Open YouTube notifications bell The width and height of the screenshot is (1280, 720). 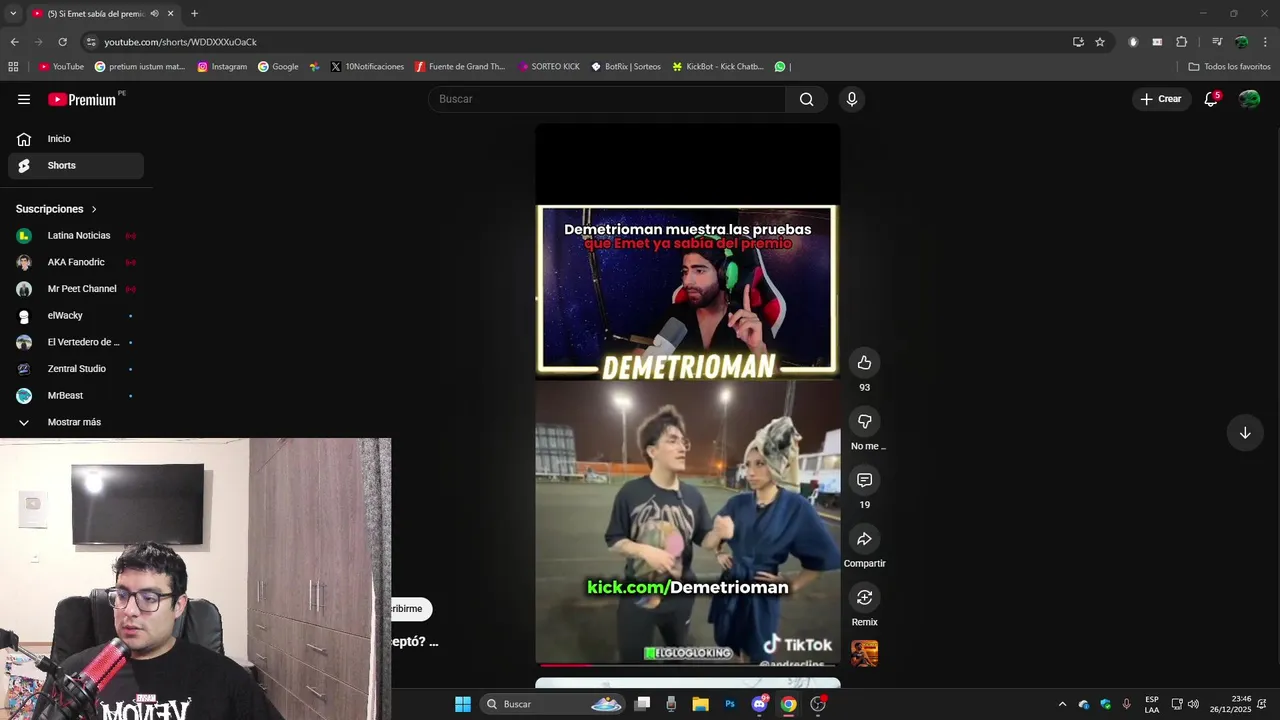point(1211,99)
